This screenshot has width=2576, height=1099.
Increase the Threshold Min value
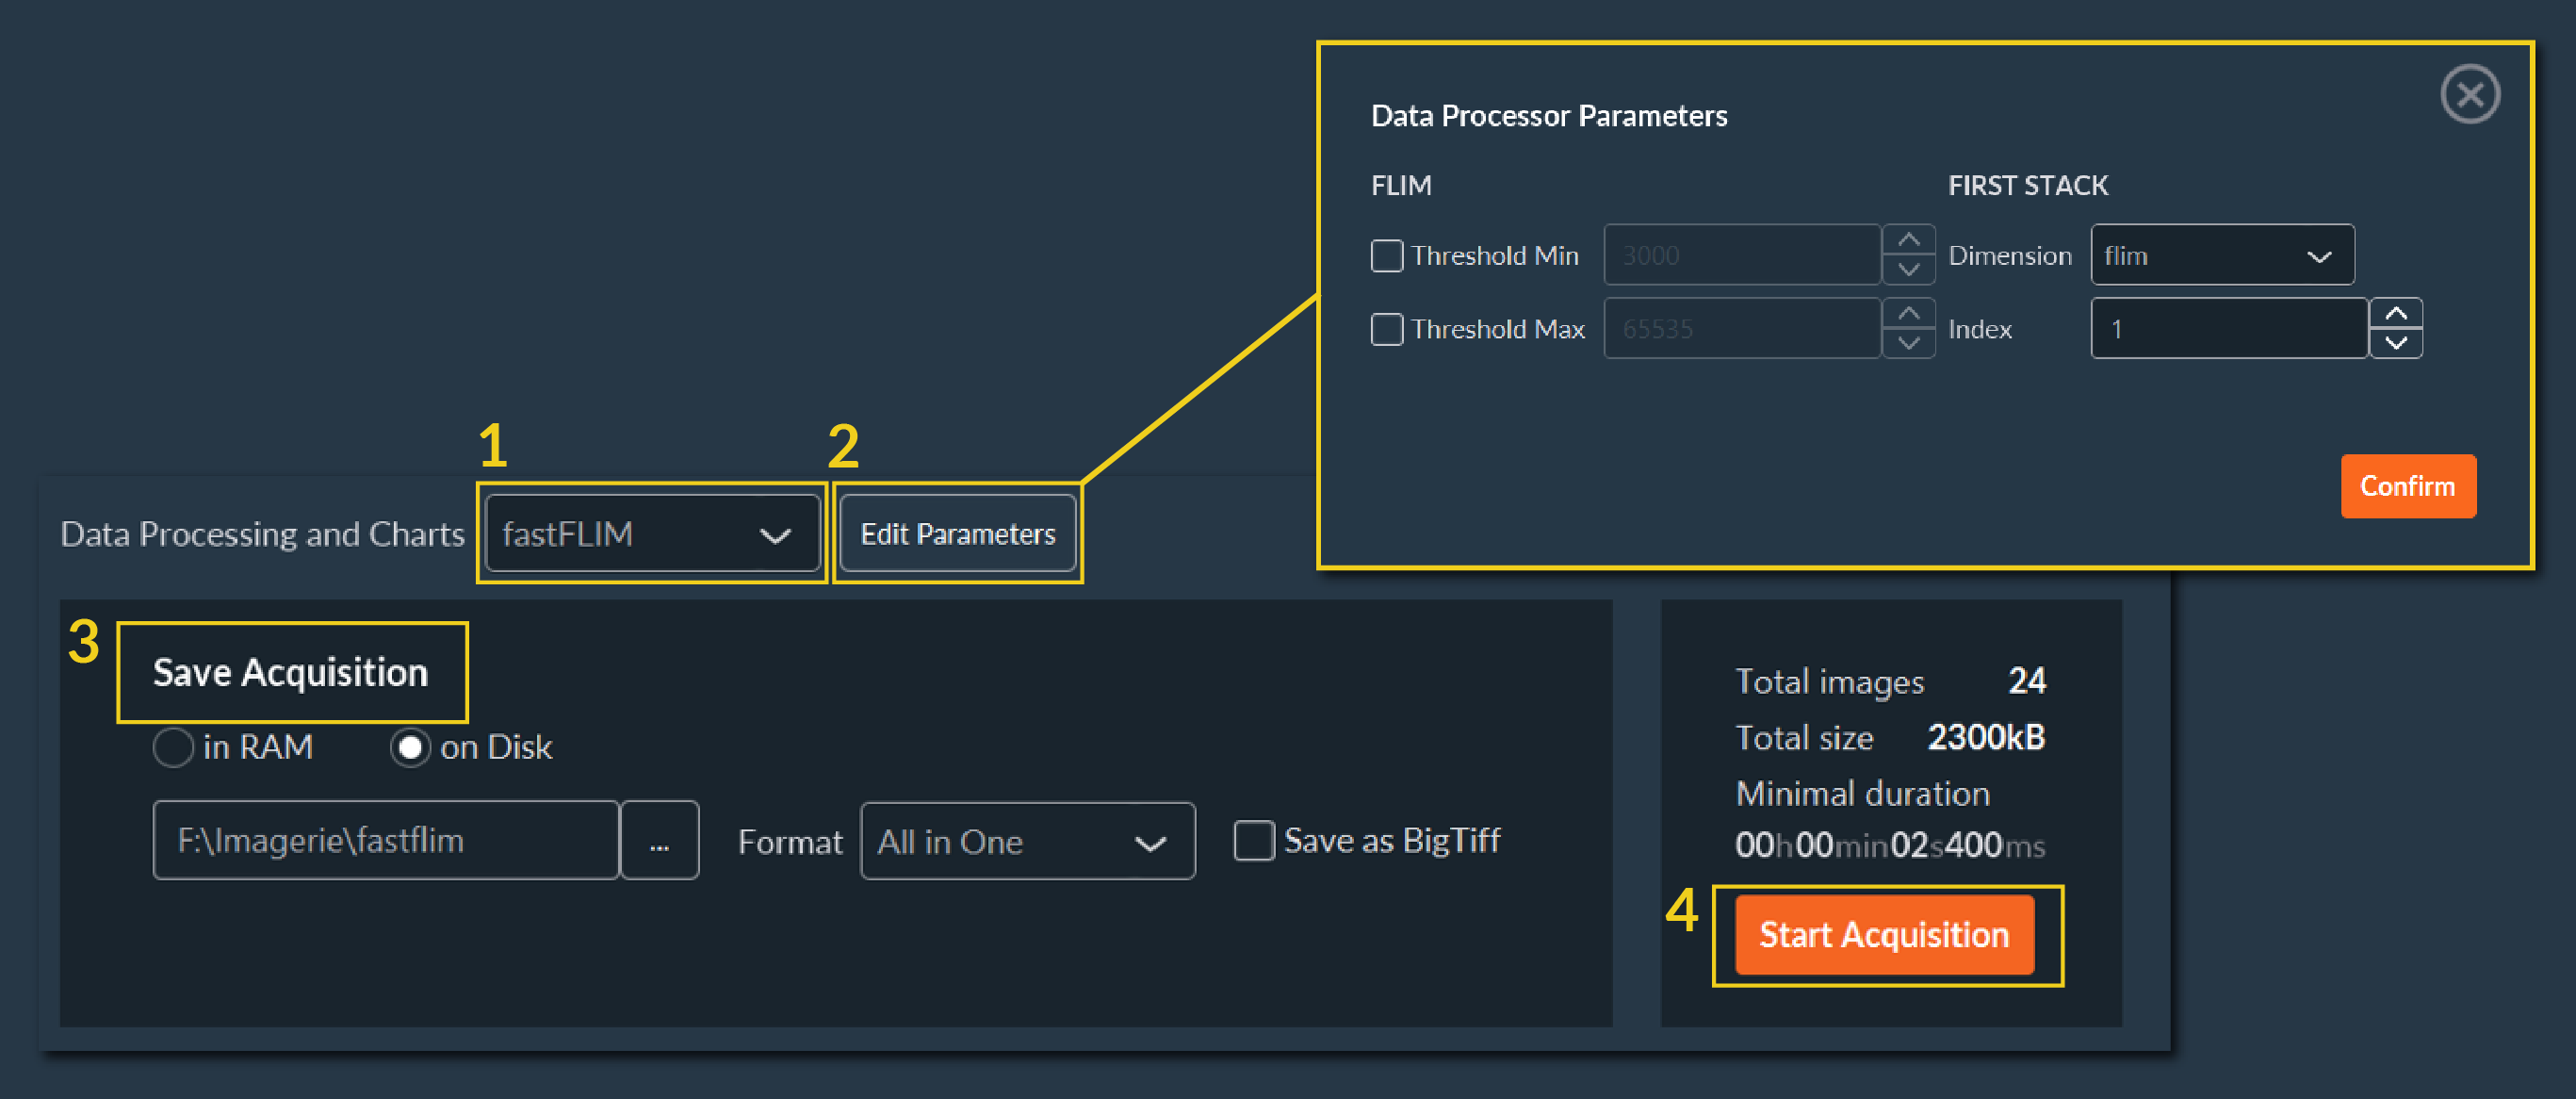pyautogui.click(x=1908, y=240)
